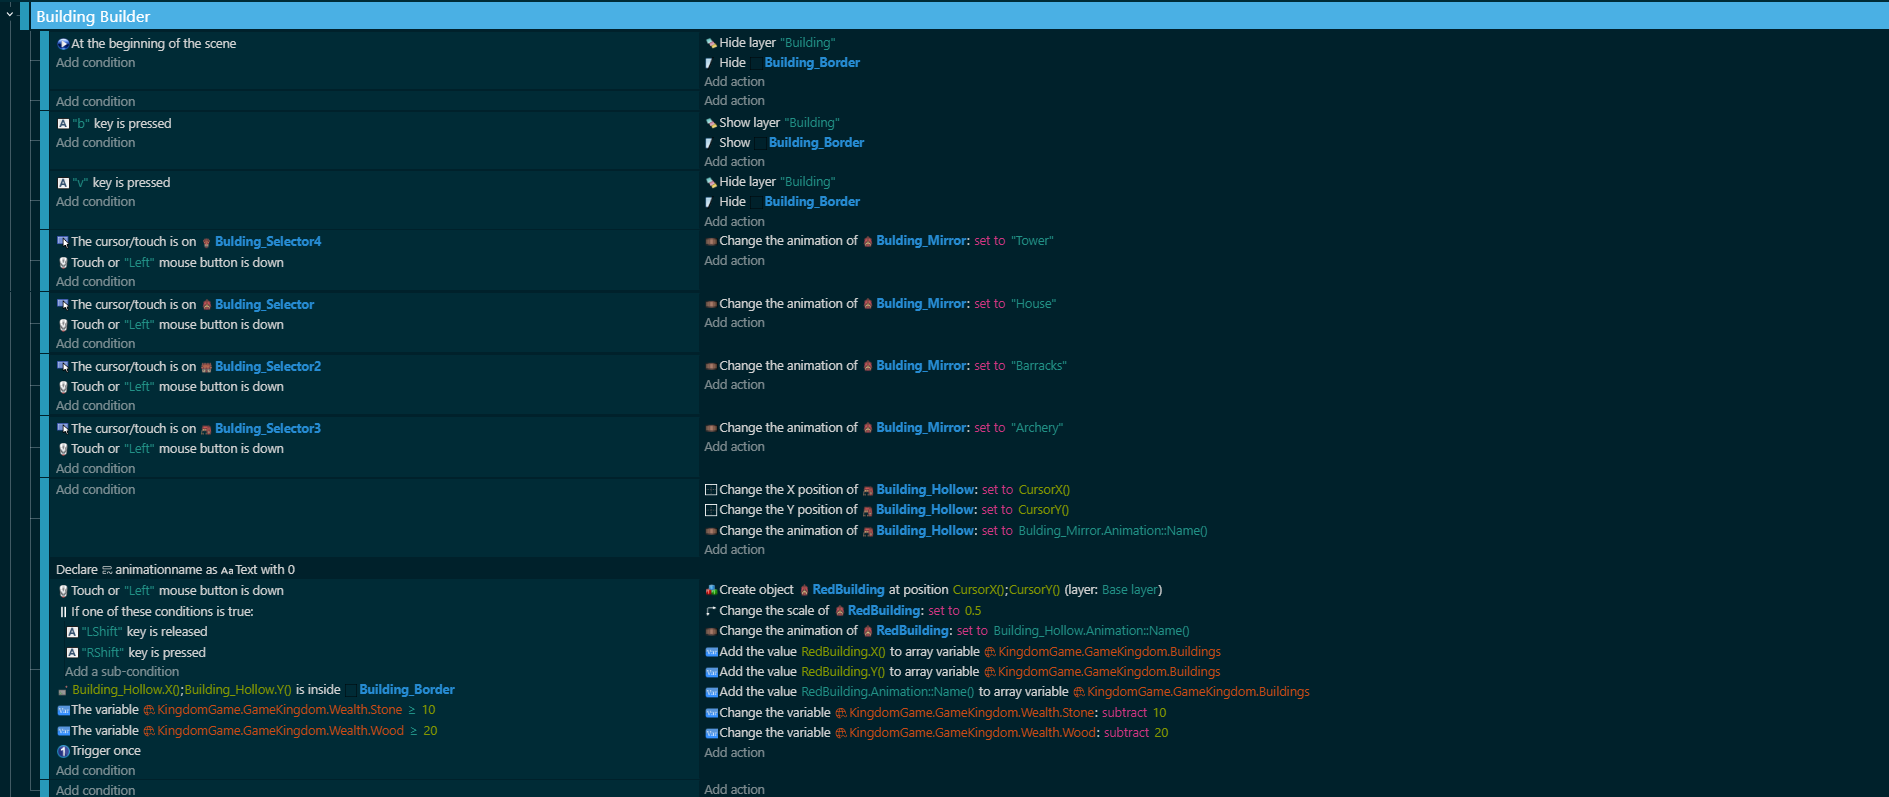
Task: Select the "If one of these conditions is true" condition
Action: point(161,612)
